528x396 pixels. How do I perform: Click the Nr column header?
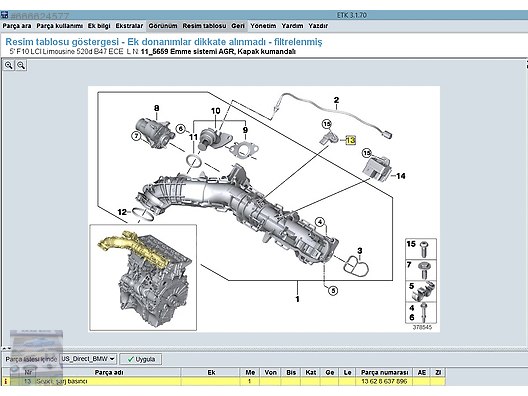click(x=29, y=372)
